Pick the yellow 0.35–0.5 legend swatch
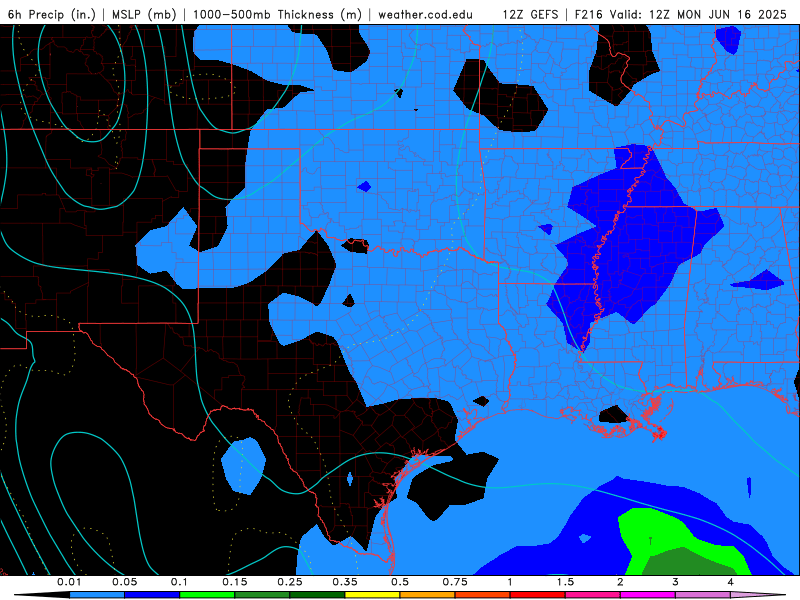Viewport: 800px width, 600px height. (x=372, y=595)
